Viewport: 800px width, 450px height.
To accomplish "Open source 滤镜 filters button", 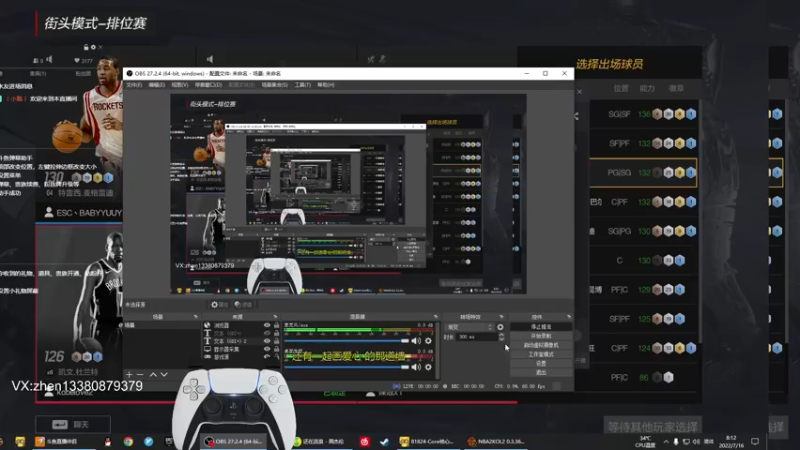I will (x=244, y=305).
